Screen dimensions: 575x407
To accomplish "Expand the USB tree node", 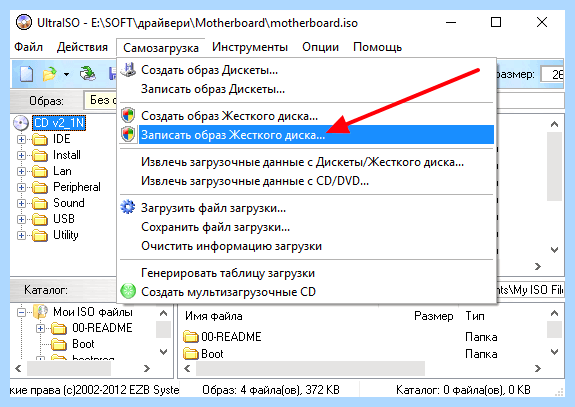I will tap(21, 219).
